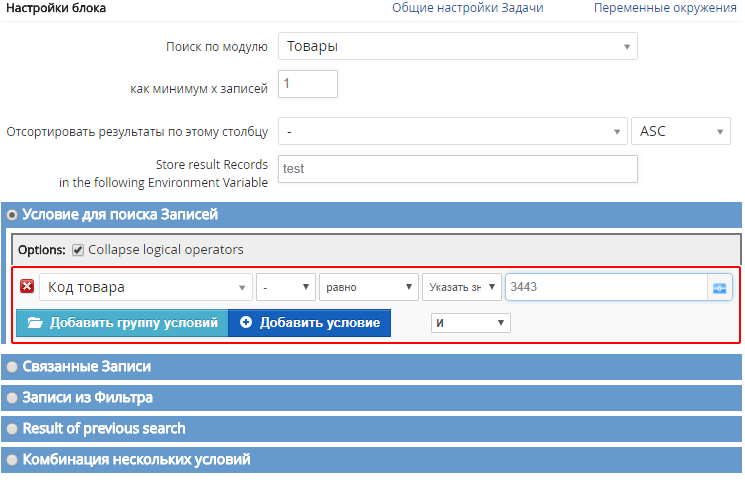Open the И logical operator dropdown

tap(470, 323)
